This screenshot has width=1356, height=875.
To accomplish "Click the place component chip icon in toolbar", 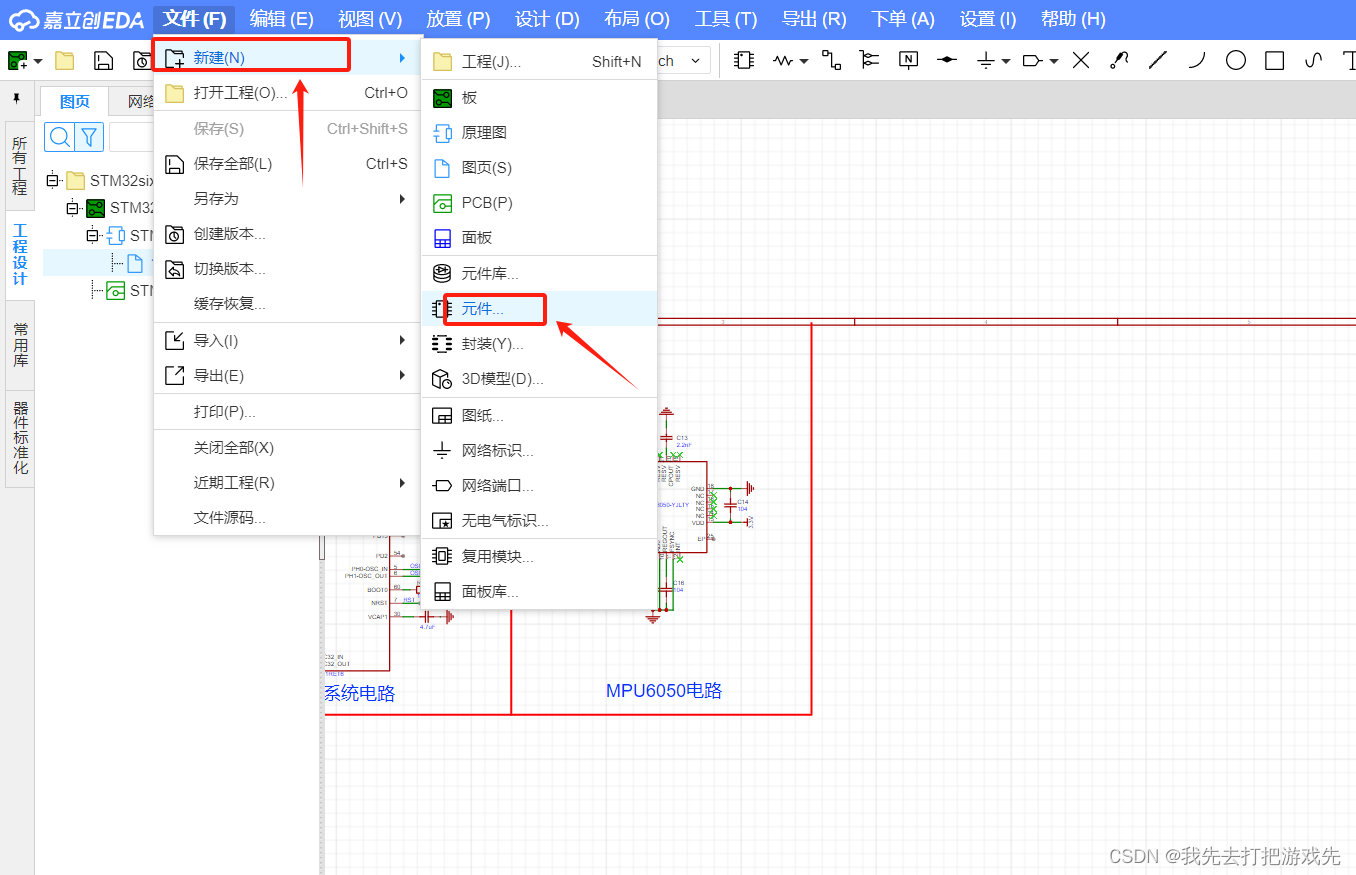I will click(x=743, y=60).
